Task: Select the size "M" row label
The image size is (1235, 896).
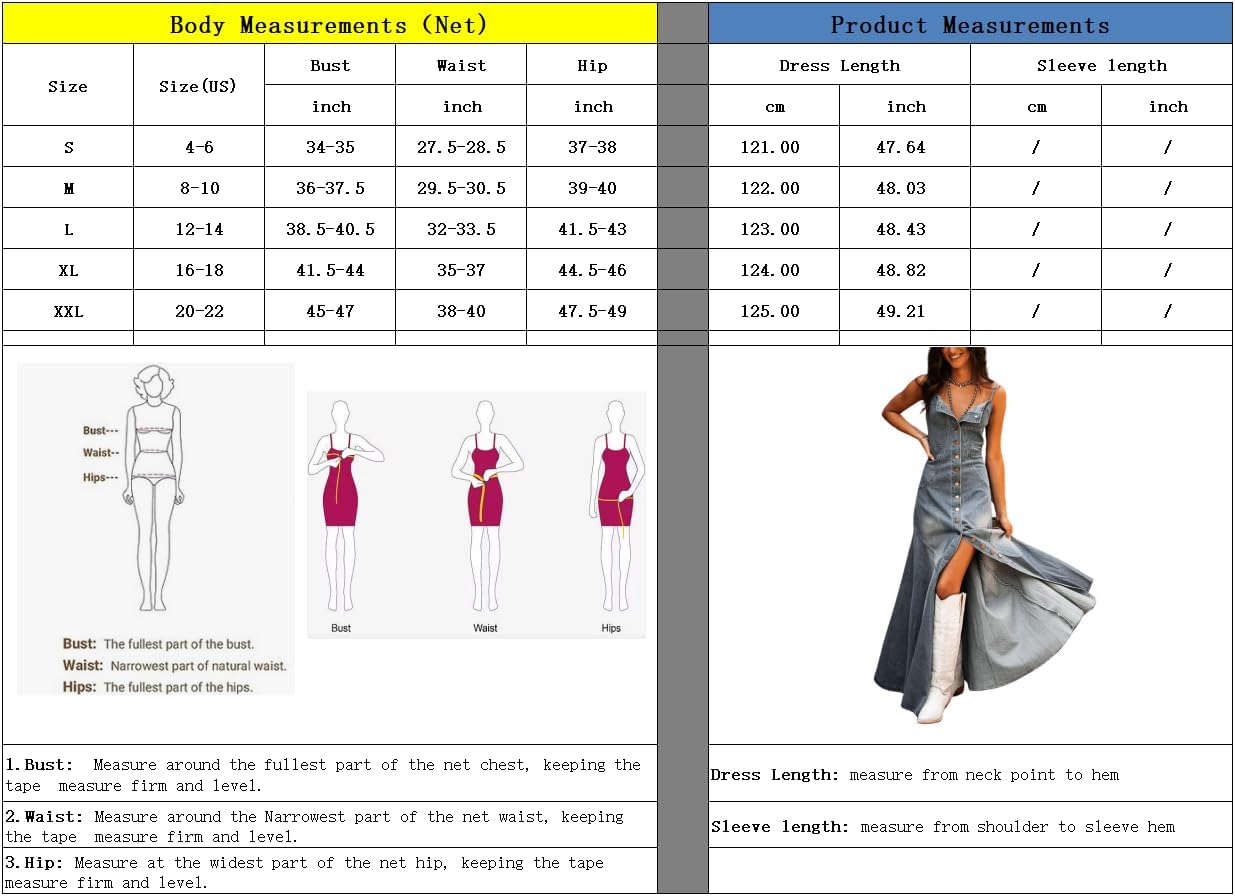Action: (x=68, y=188)
